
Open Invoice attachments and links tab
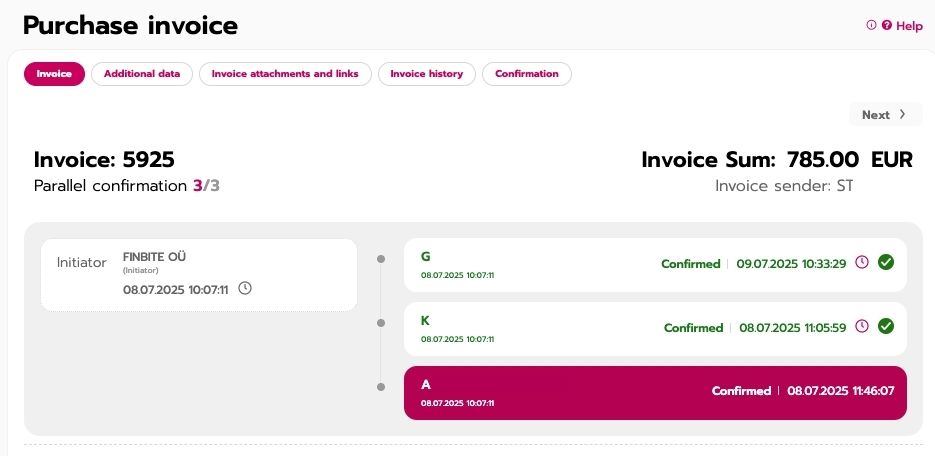[x=286, y=74]
